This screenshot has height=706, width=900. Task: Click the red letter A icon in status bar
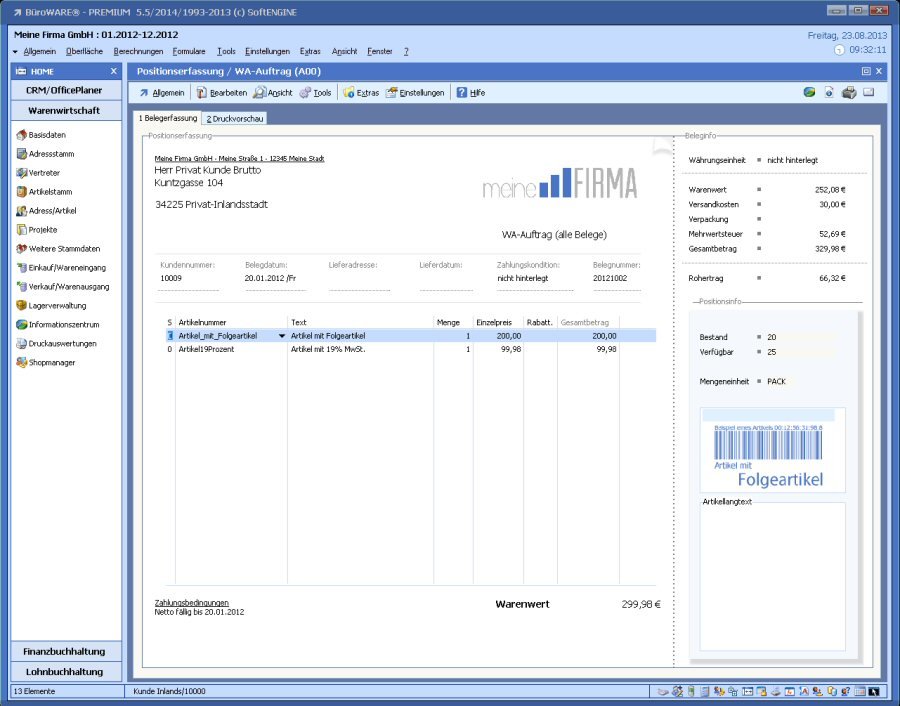[x=804, y=691]
